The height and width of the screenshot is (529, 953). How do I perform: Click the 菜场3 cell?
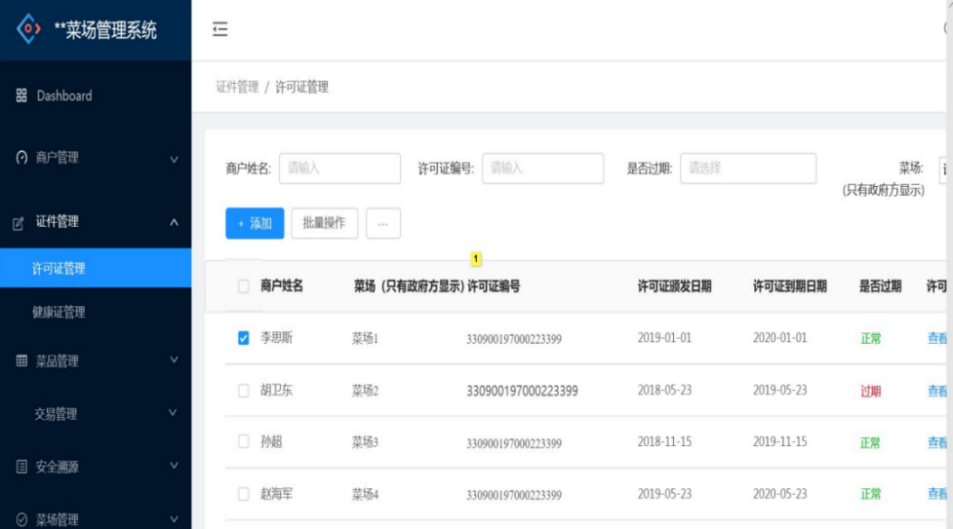tap(365, 442)
